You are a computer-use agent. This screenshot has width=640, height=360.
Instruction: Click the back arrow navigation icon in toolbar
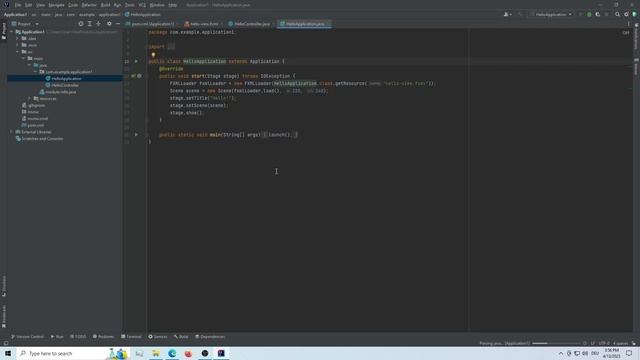pyautogui.click(x=520, y=14)
